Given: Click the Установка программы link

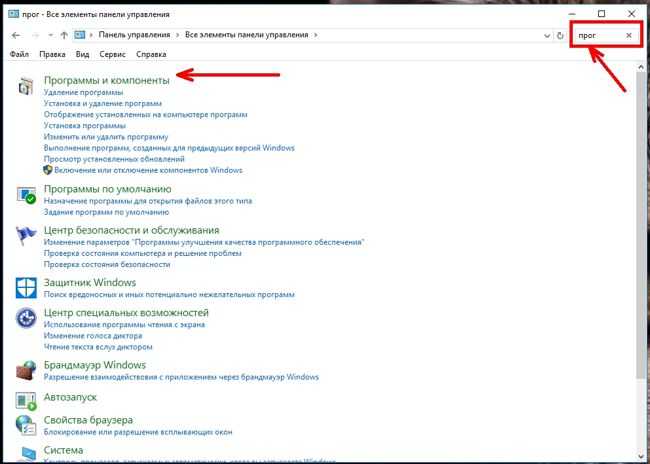Looking at the screenshot, I should [x=85, y=126].
